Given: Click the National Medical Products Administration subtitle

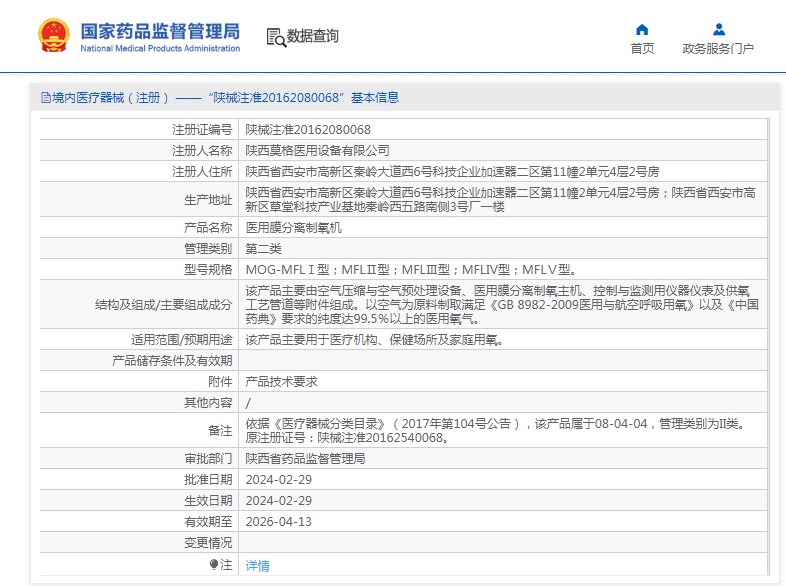Looking at the screenshot, I should coord(160,48).
